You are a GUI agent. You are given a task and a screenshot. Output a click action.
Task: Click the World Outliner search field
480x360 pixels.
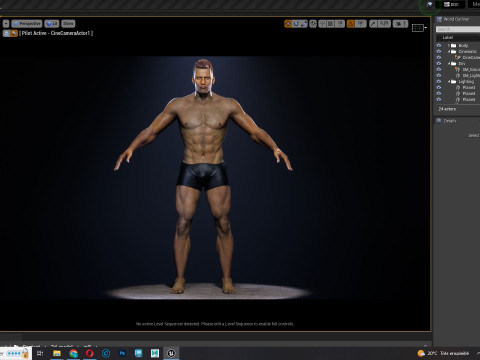(458, 29)
